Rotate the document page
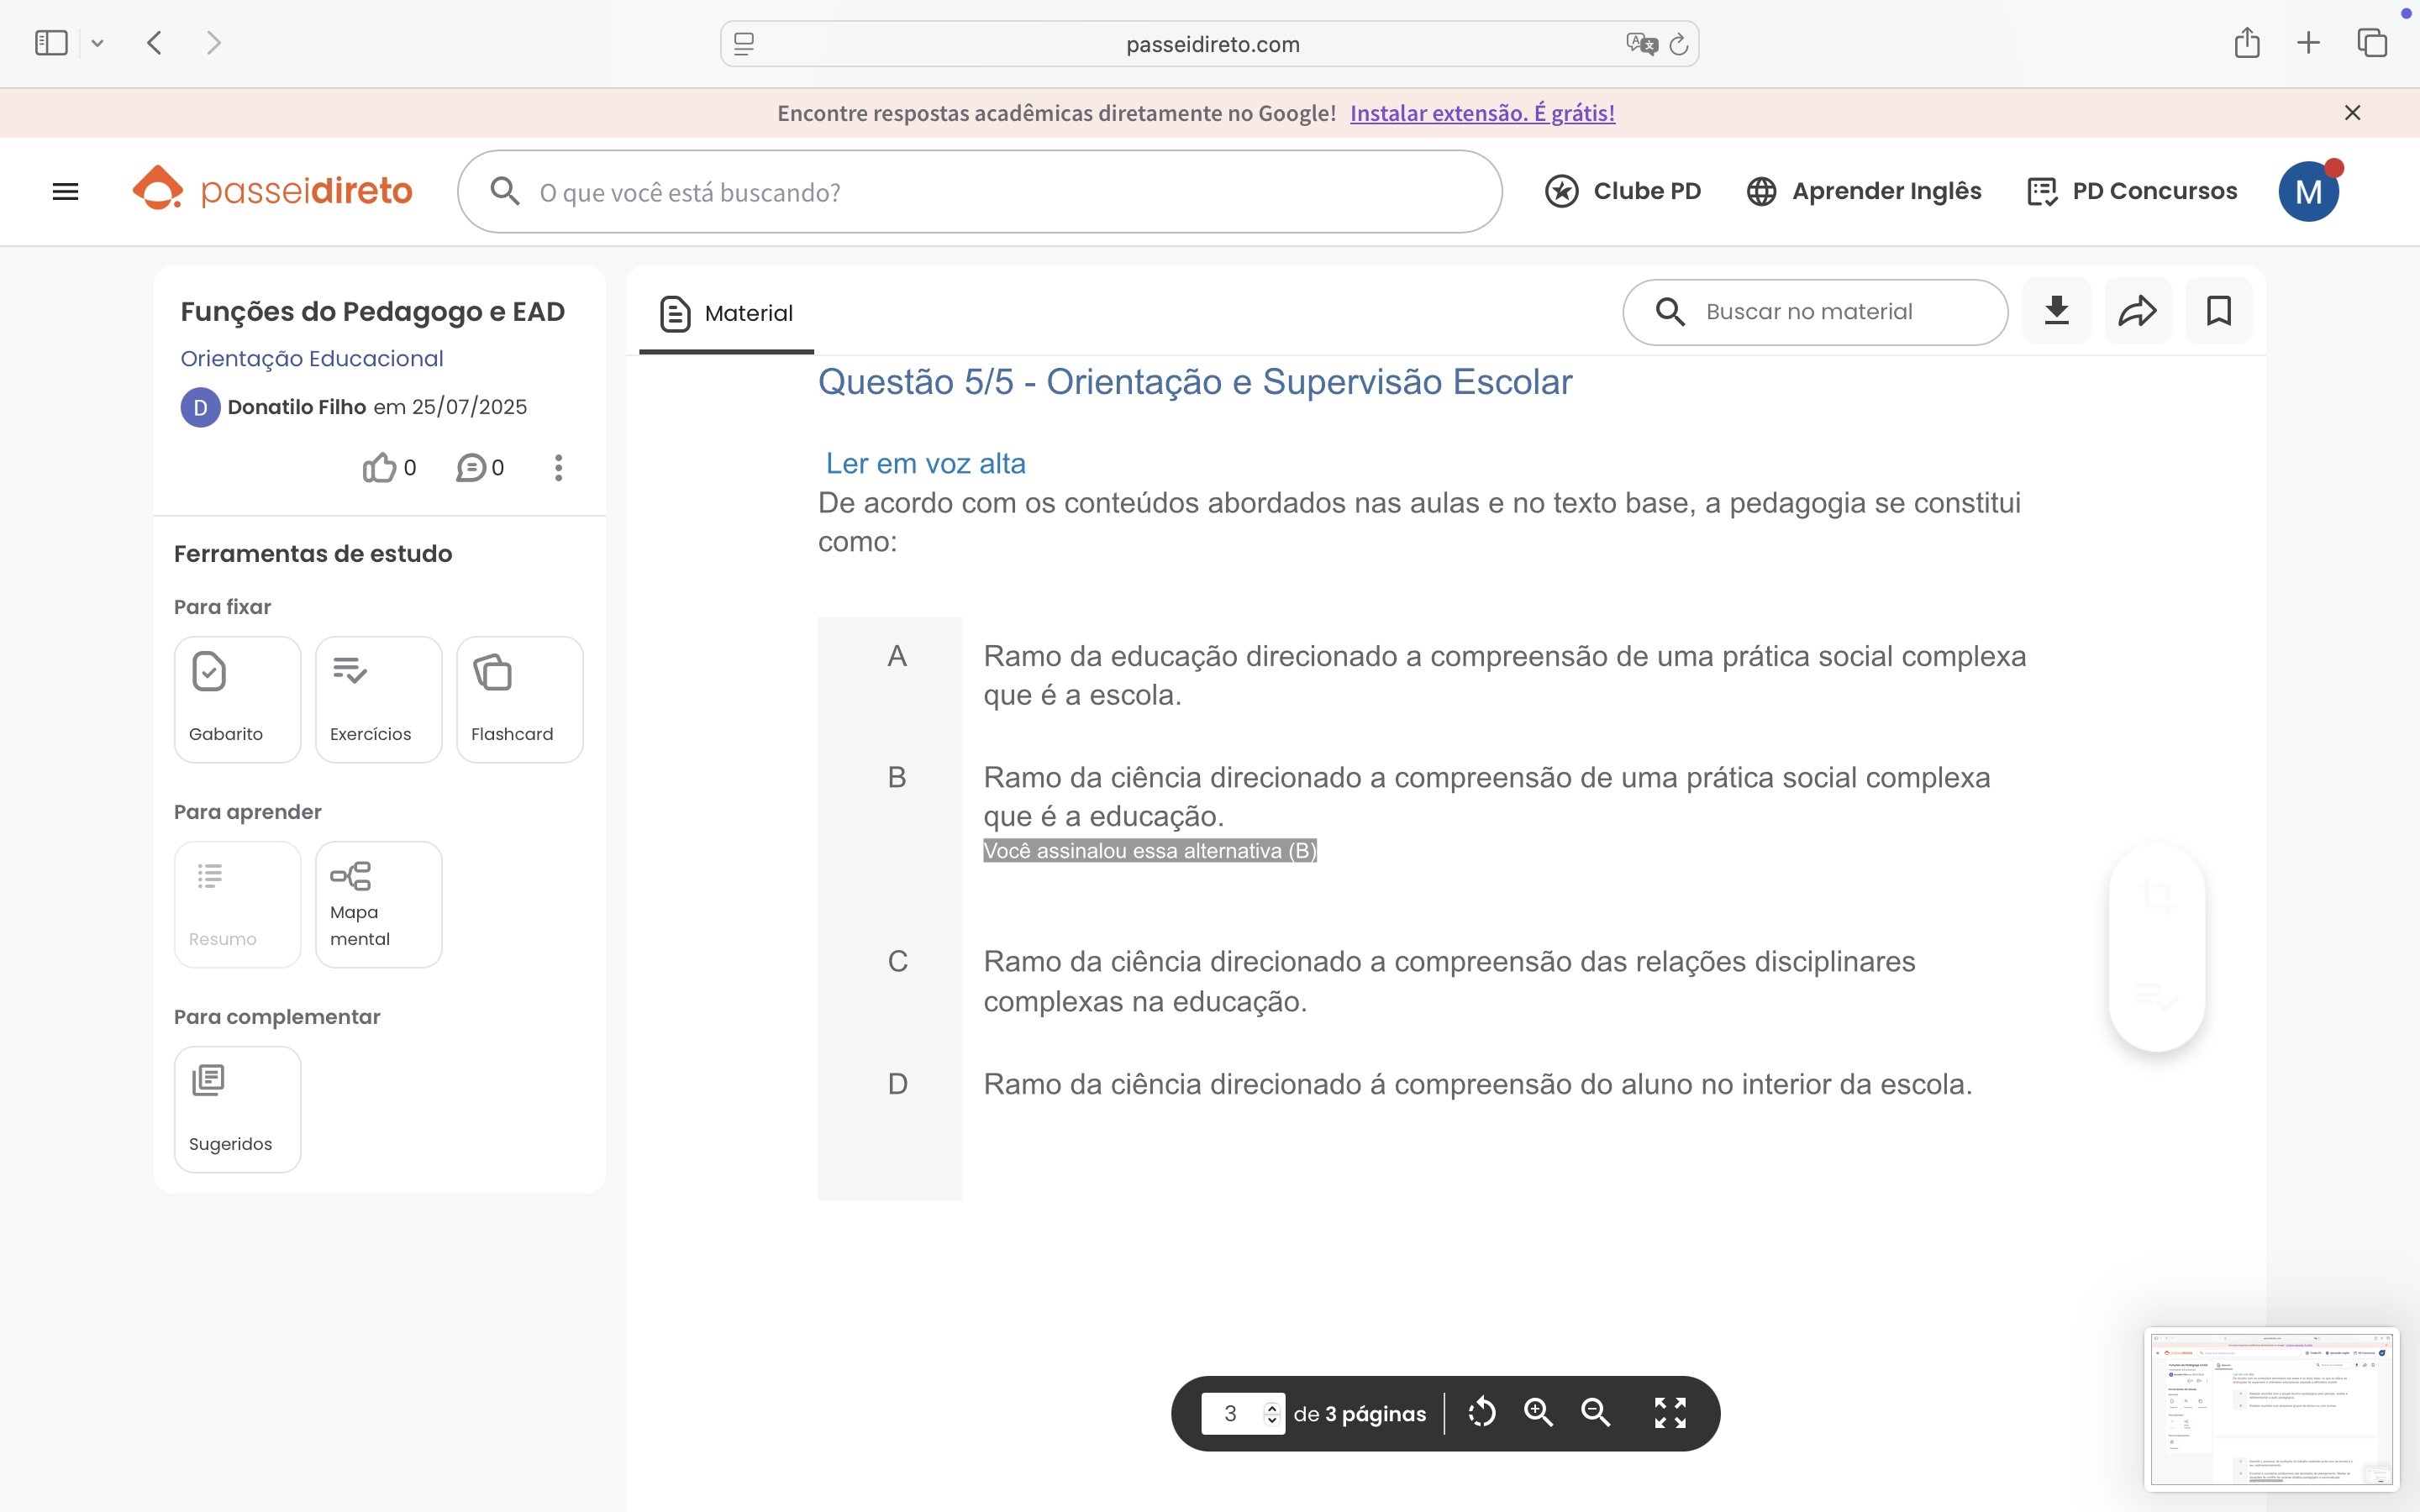Image resolution: width=2420 pixels, height=1512 pixels. (x=1481, y=1412)
